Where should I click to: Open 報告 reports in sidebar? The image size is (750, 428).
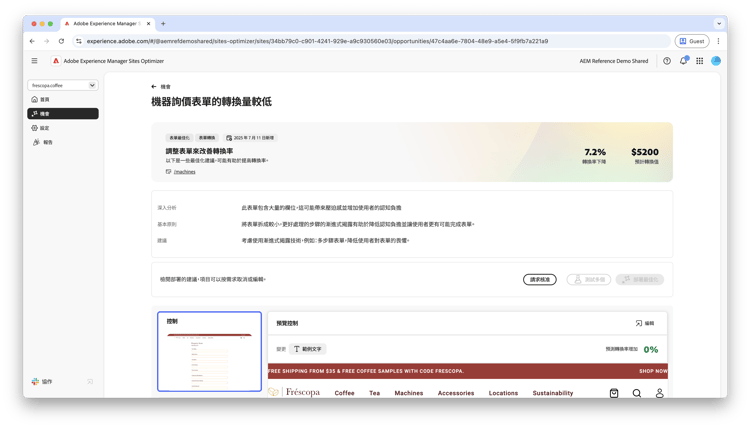tap(63, 142)
